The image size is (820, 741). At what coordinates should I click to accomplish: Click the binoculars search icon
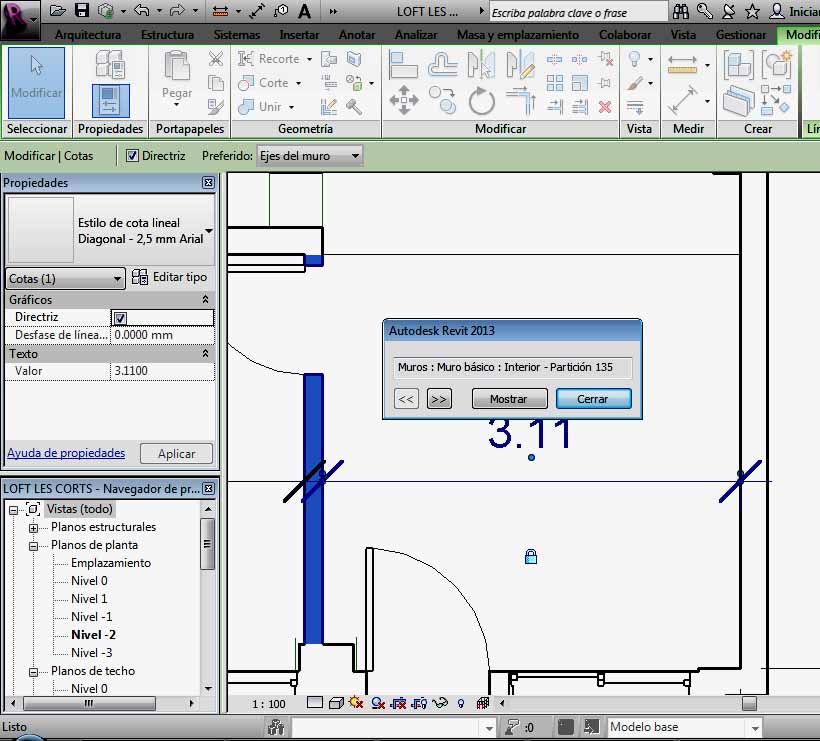pyautogui.click(x=681, y=11)
